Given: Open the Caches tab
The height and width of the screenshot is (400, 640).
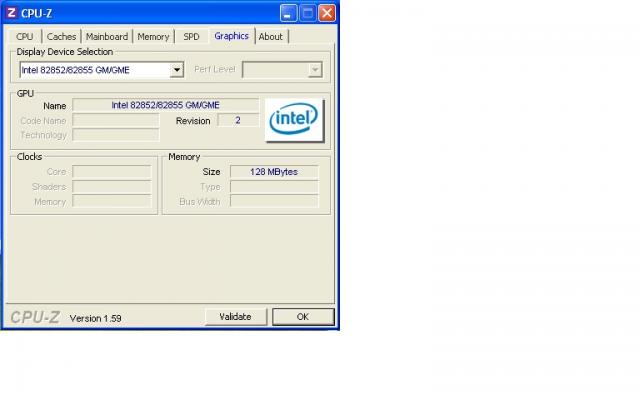Looking at the screenshot, I should point(61,37).
